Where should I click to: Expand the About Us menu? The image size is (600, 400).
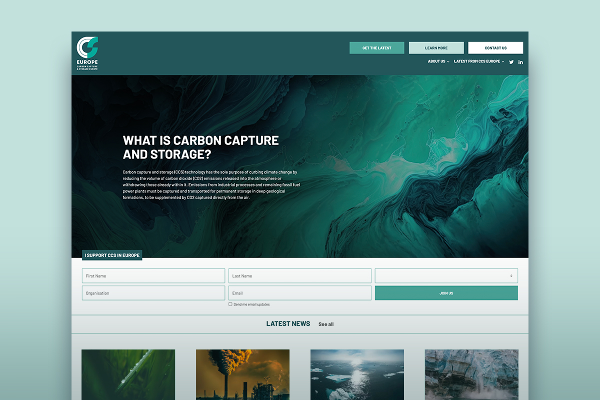coord(438,61)
